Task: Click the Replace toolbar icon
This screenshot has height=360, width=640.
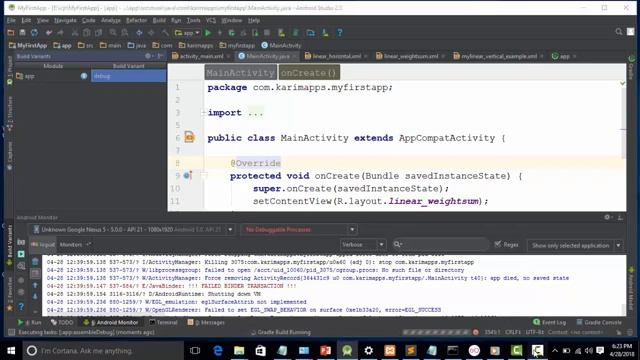Action: point(124,33)
